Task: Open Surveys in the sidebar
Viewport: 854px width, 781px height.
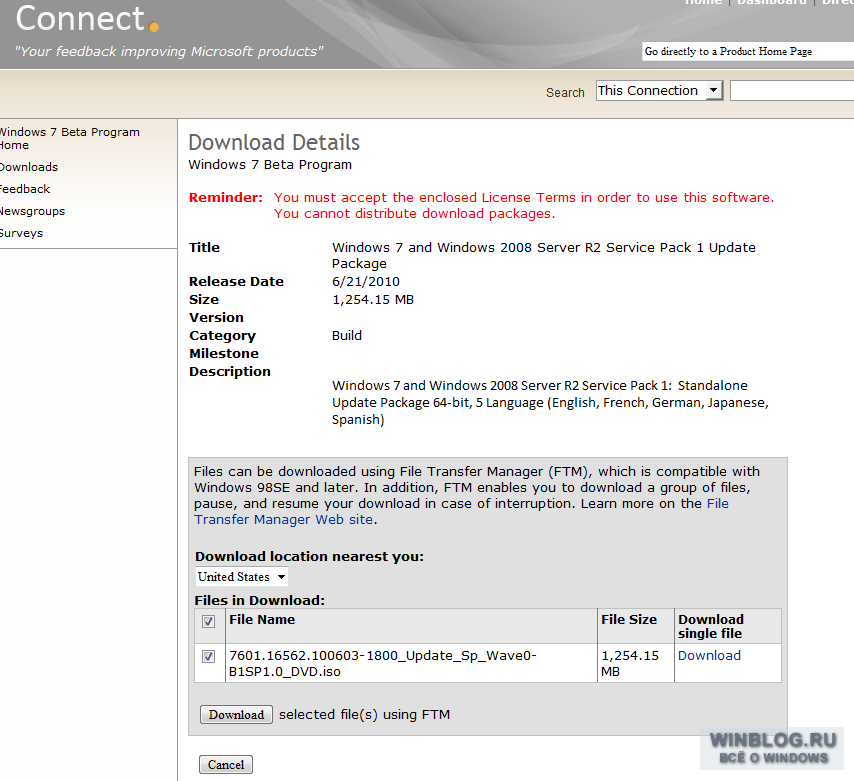Action: click(x=21, y=233)
